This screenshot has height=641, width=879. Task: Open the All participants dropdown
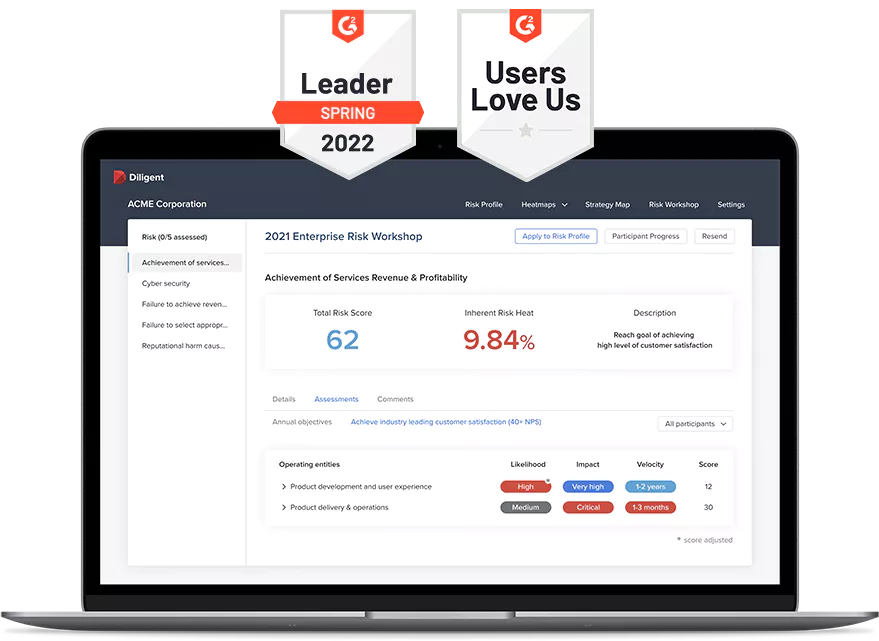(x=695, y=424)
